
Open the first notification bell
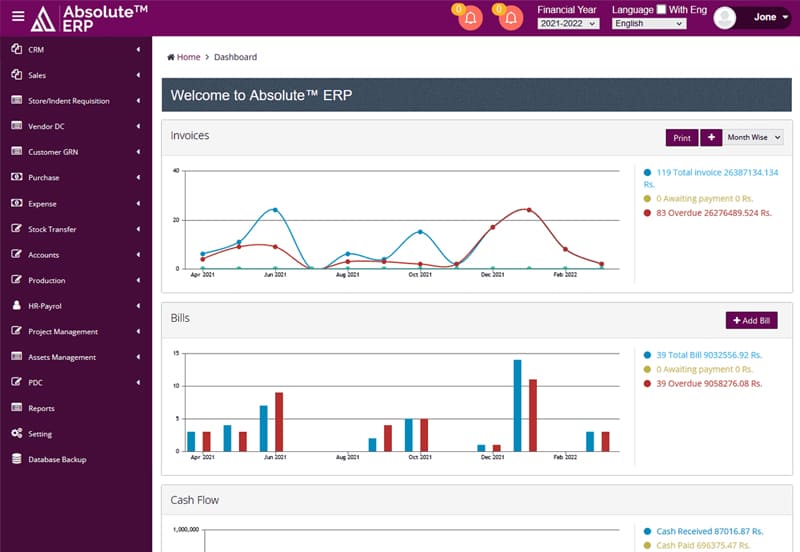pos(470,17)
